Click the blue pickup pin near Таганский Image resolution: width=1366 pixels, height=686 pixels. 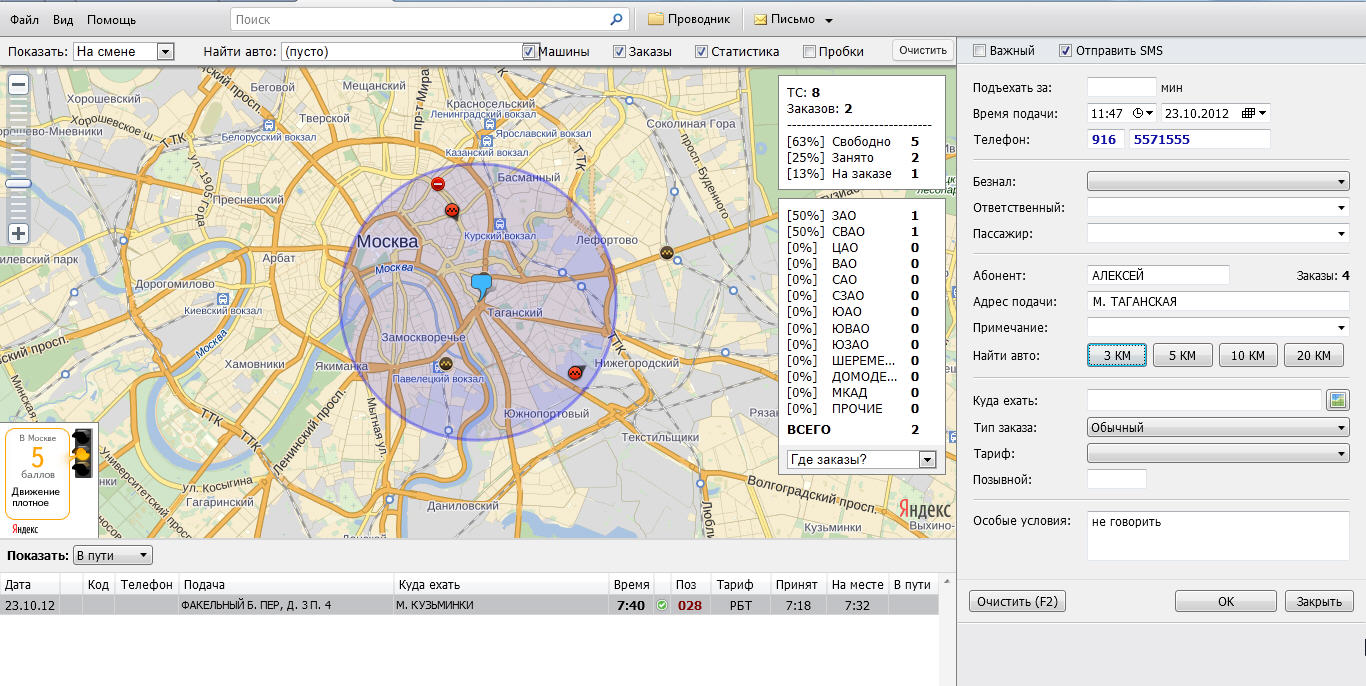[x=482, y=288]
